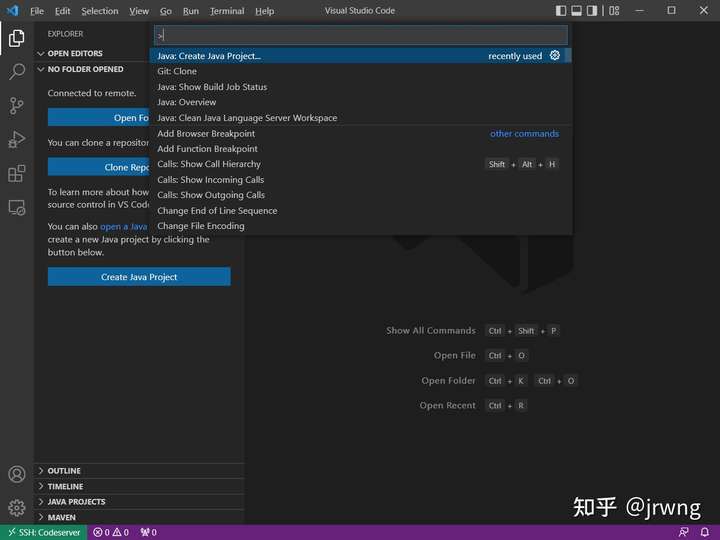Screen dimensions: 720x540
Task: Expand the Timeline section
Action: pyautogui.click(x=139, y=486)
